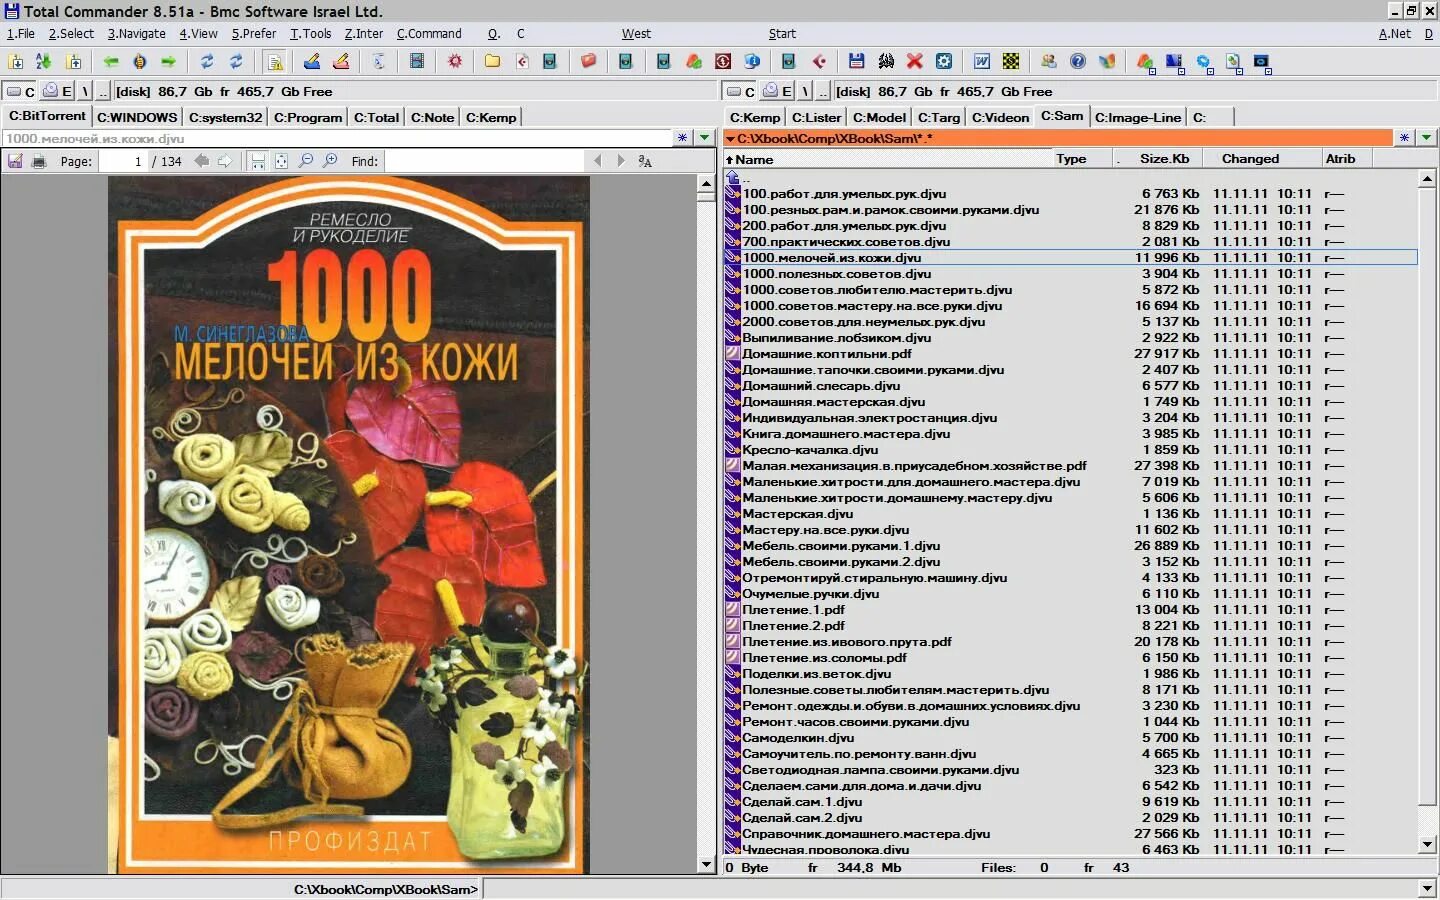Click the red X delete toolbar icon
Viewport: 1440px width, 900px height.
tap(914, 62)
